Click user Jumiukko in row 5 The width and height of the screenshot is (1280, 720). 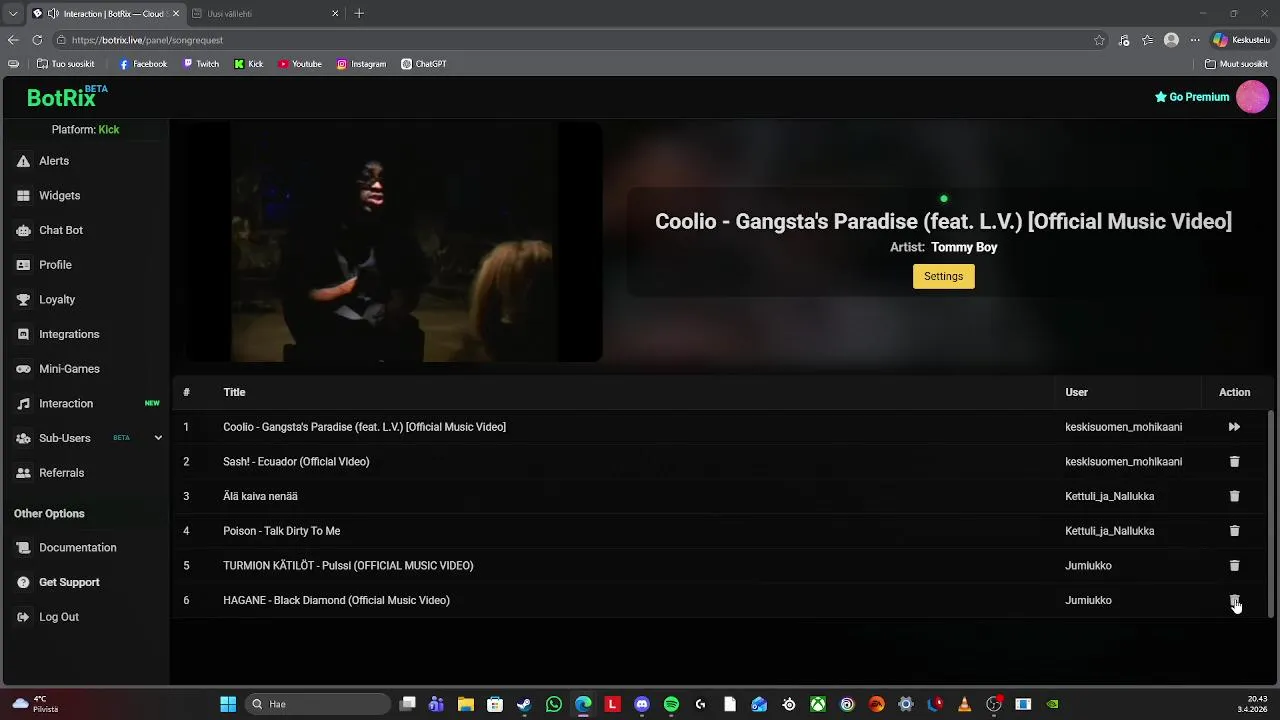1088,565
